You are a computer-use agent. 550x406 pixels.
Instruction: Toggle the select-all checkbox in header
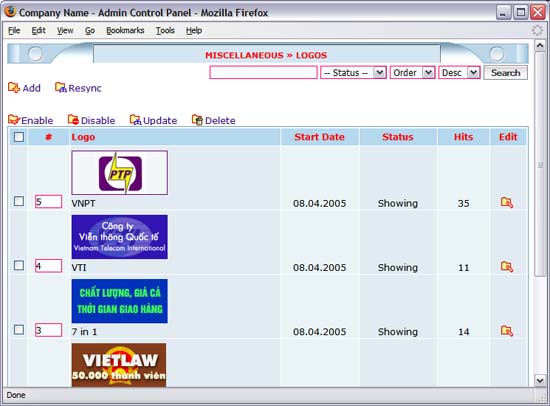pos(19,137)
